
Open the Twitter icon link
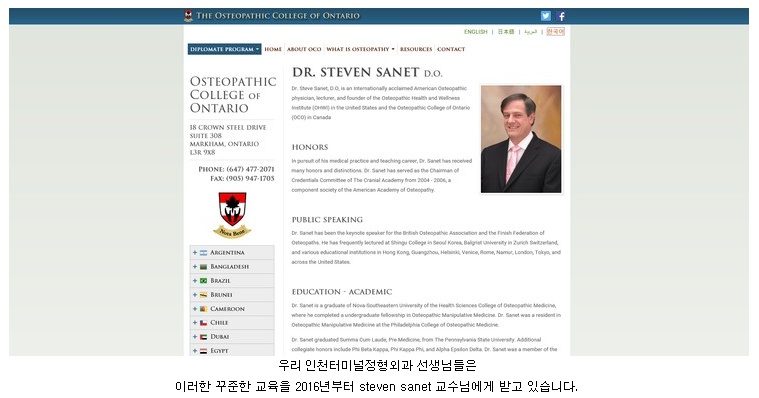[546, 16]
